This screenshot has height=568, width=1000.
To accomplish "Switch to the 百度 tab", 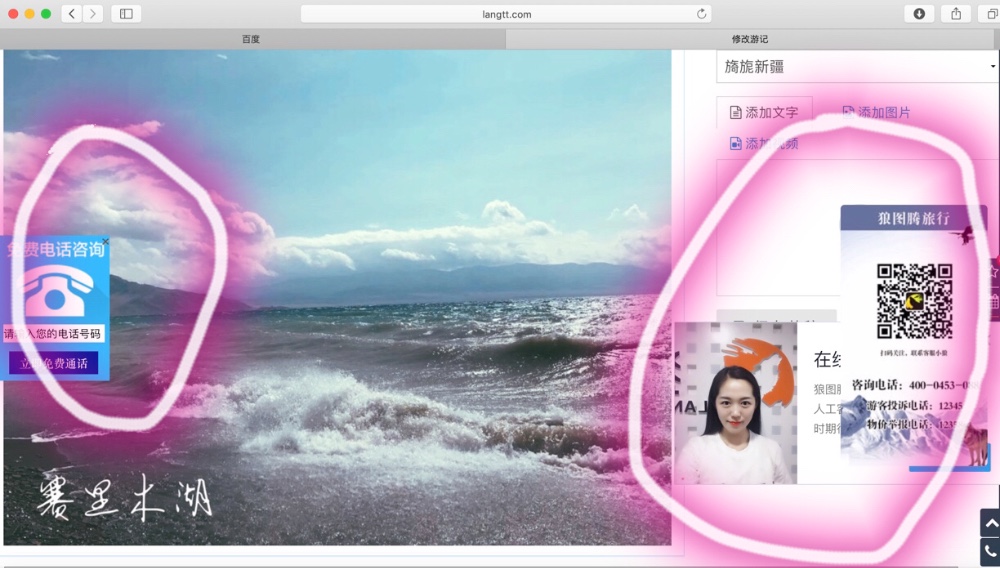I will point(251,39).
